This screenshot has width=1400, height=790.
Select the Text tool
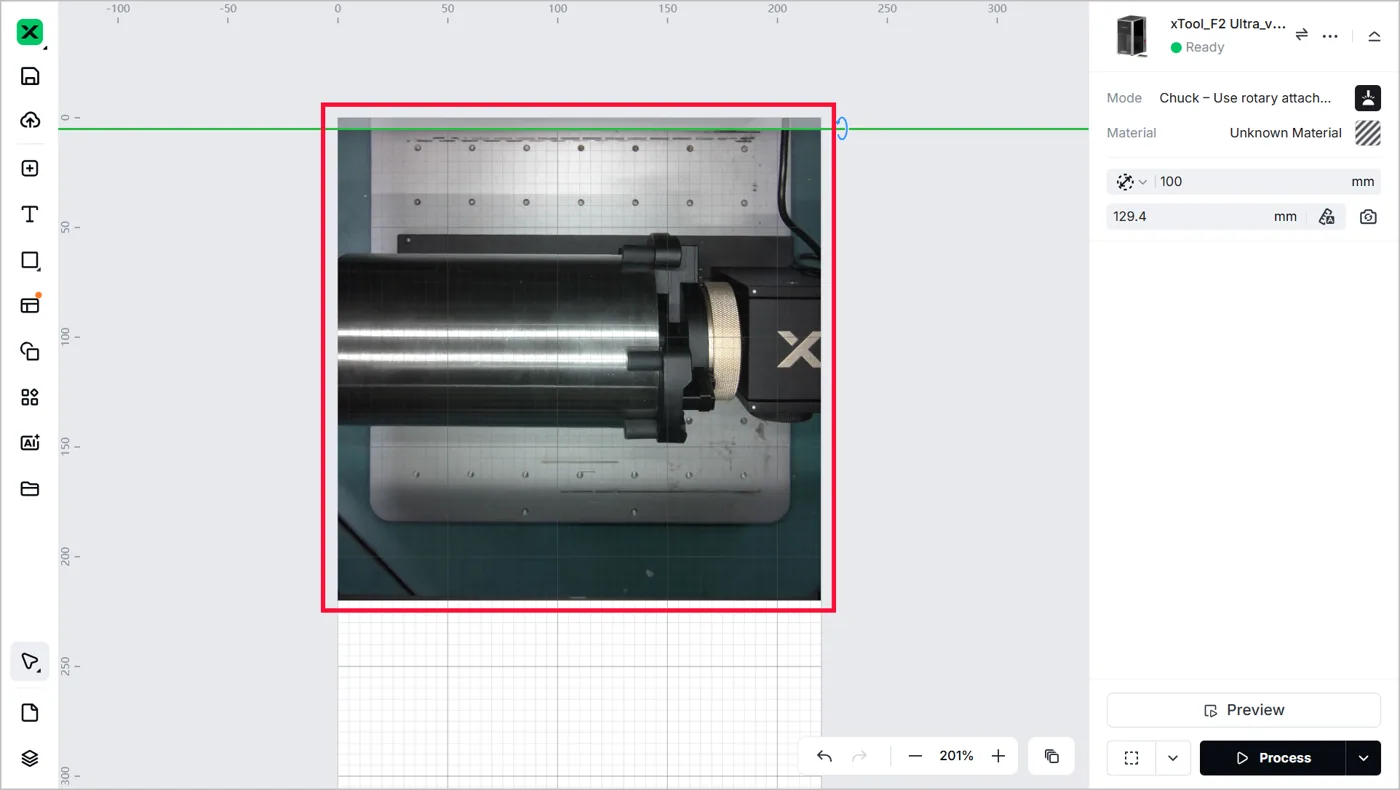tap(30, 214)
